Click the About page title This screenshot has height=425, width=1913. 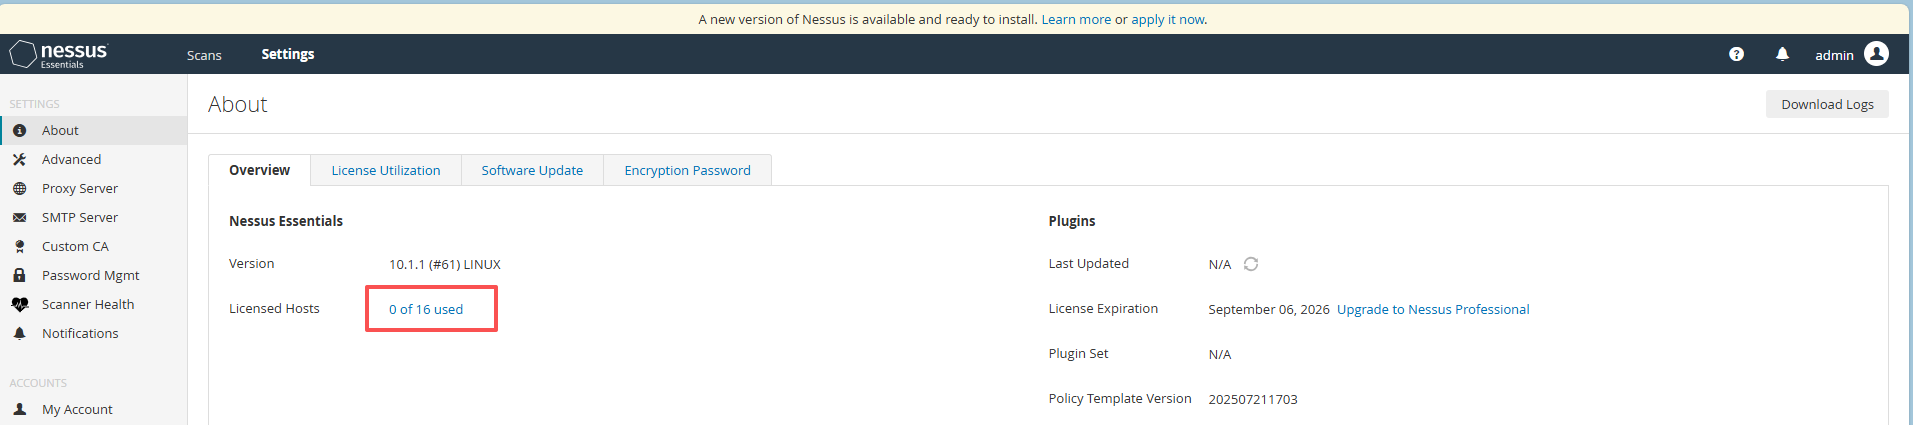coord(238,104)
